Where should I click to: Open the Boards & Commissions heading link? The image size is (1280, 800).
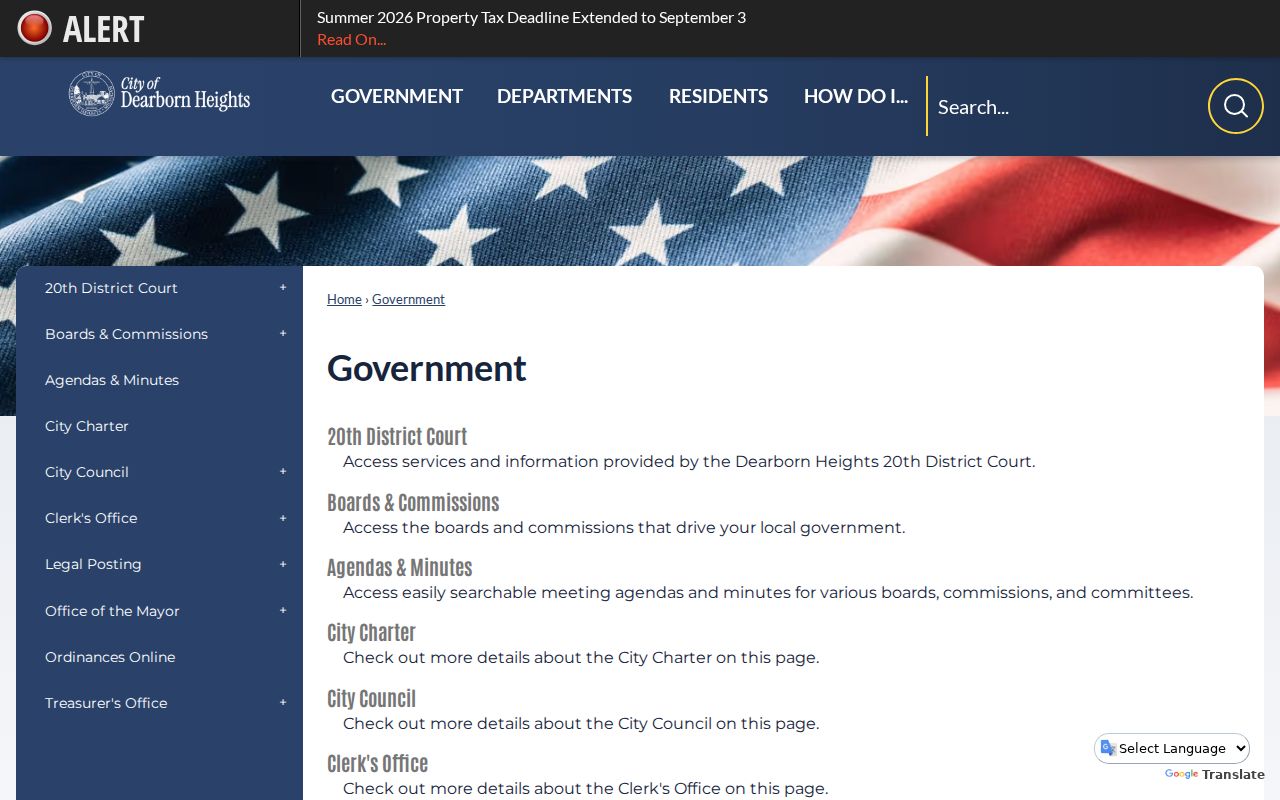point(413,502)
